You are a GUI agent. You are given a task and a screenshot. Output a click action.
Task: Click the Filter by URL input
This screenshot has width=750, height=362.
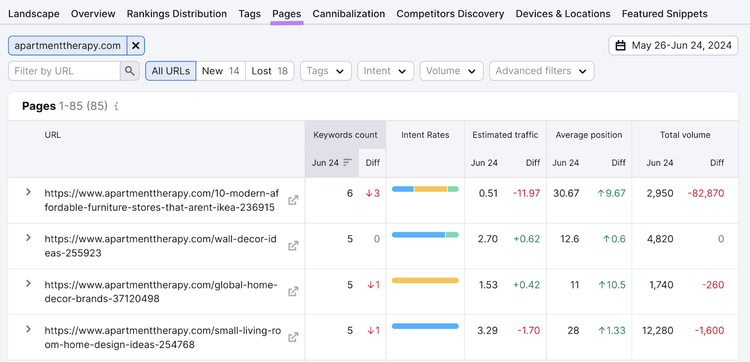(x=65, y=71)
